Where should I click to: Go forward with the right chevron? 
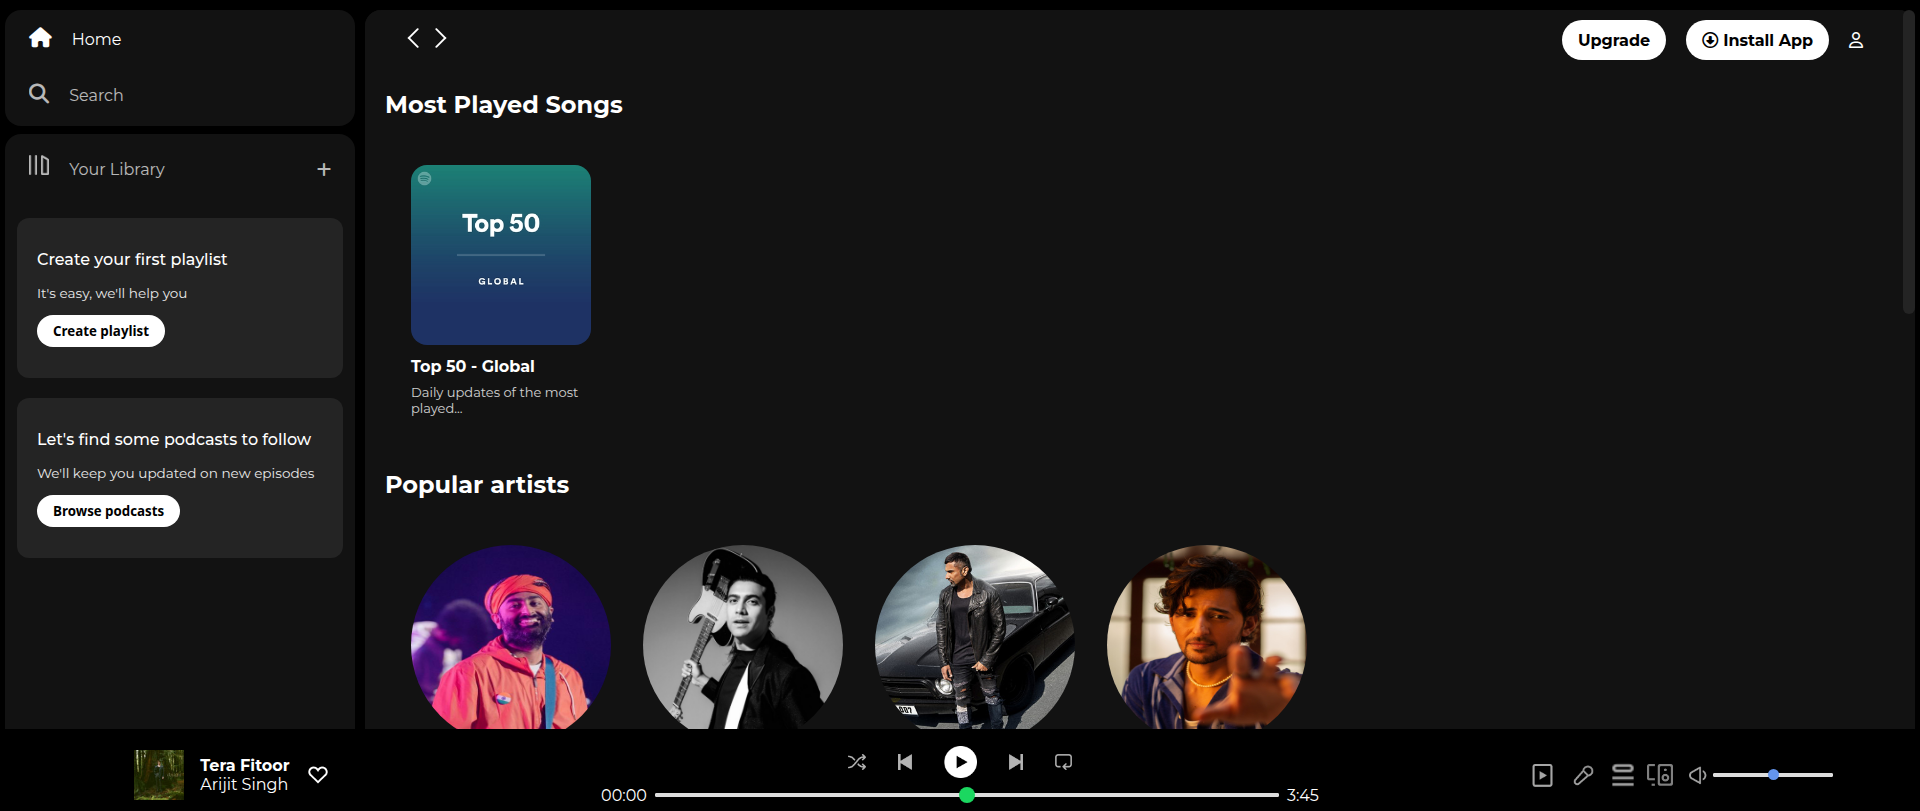441,38
